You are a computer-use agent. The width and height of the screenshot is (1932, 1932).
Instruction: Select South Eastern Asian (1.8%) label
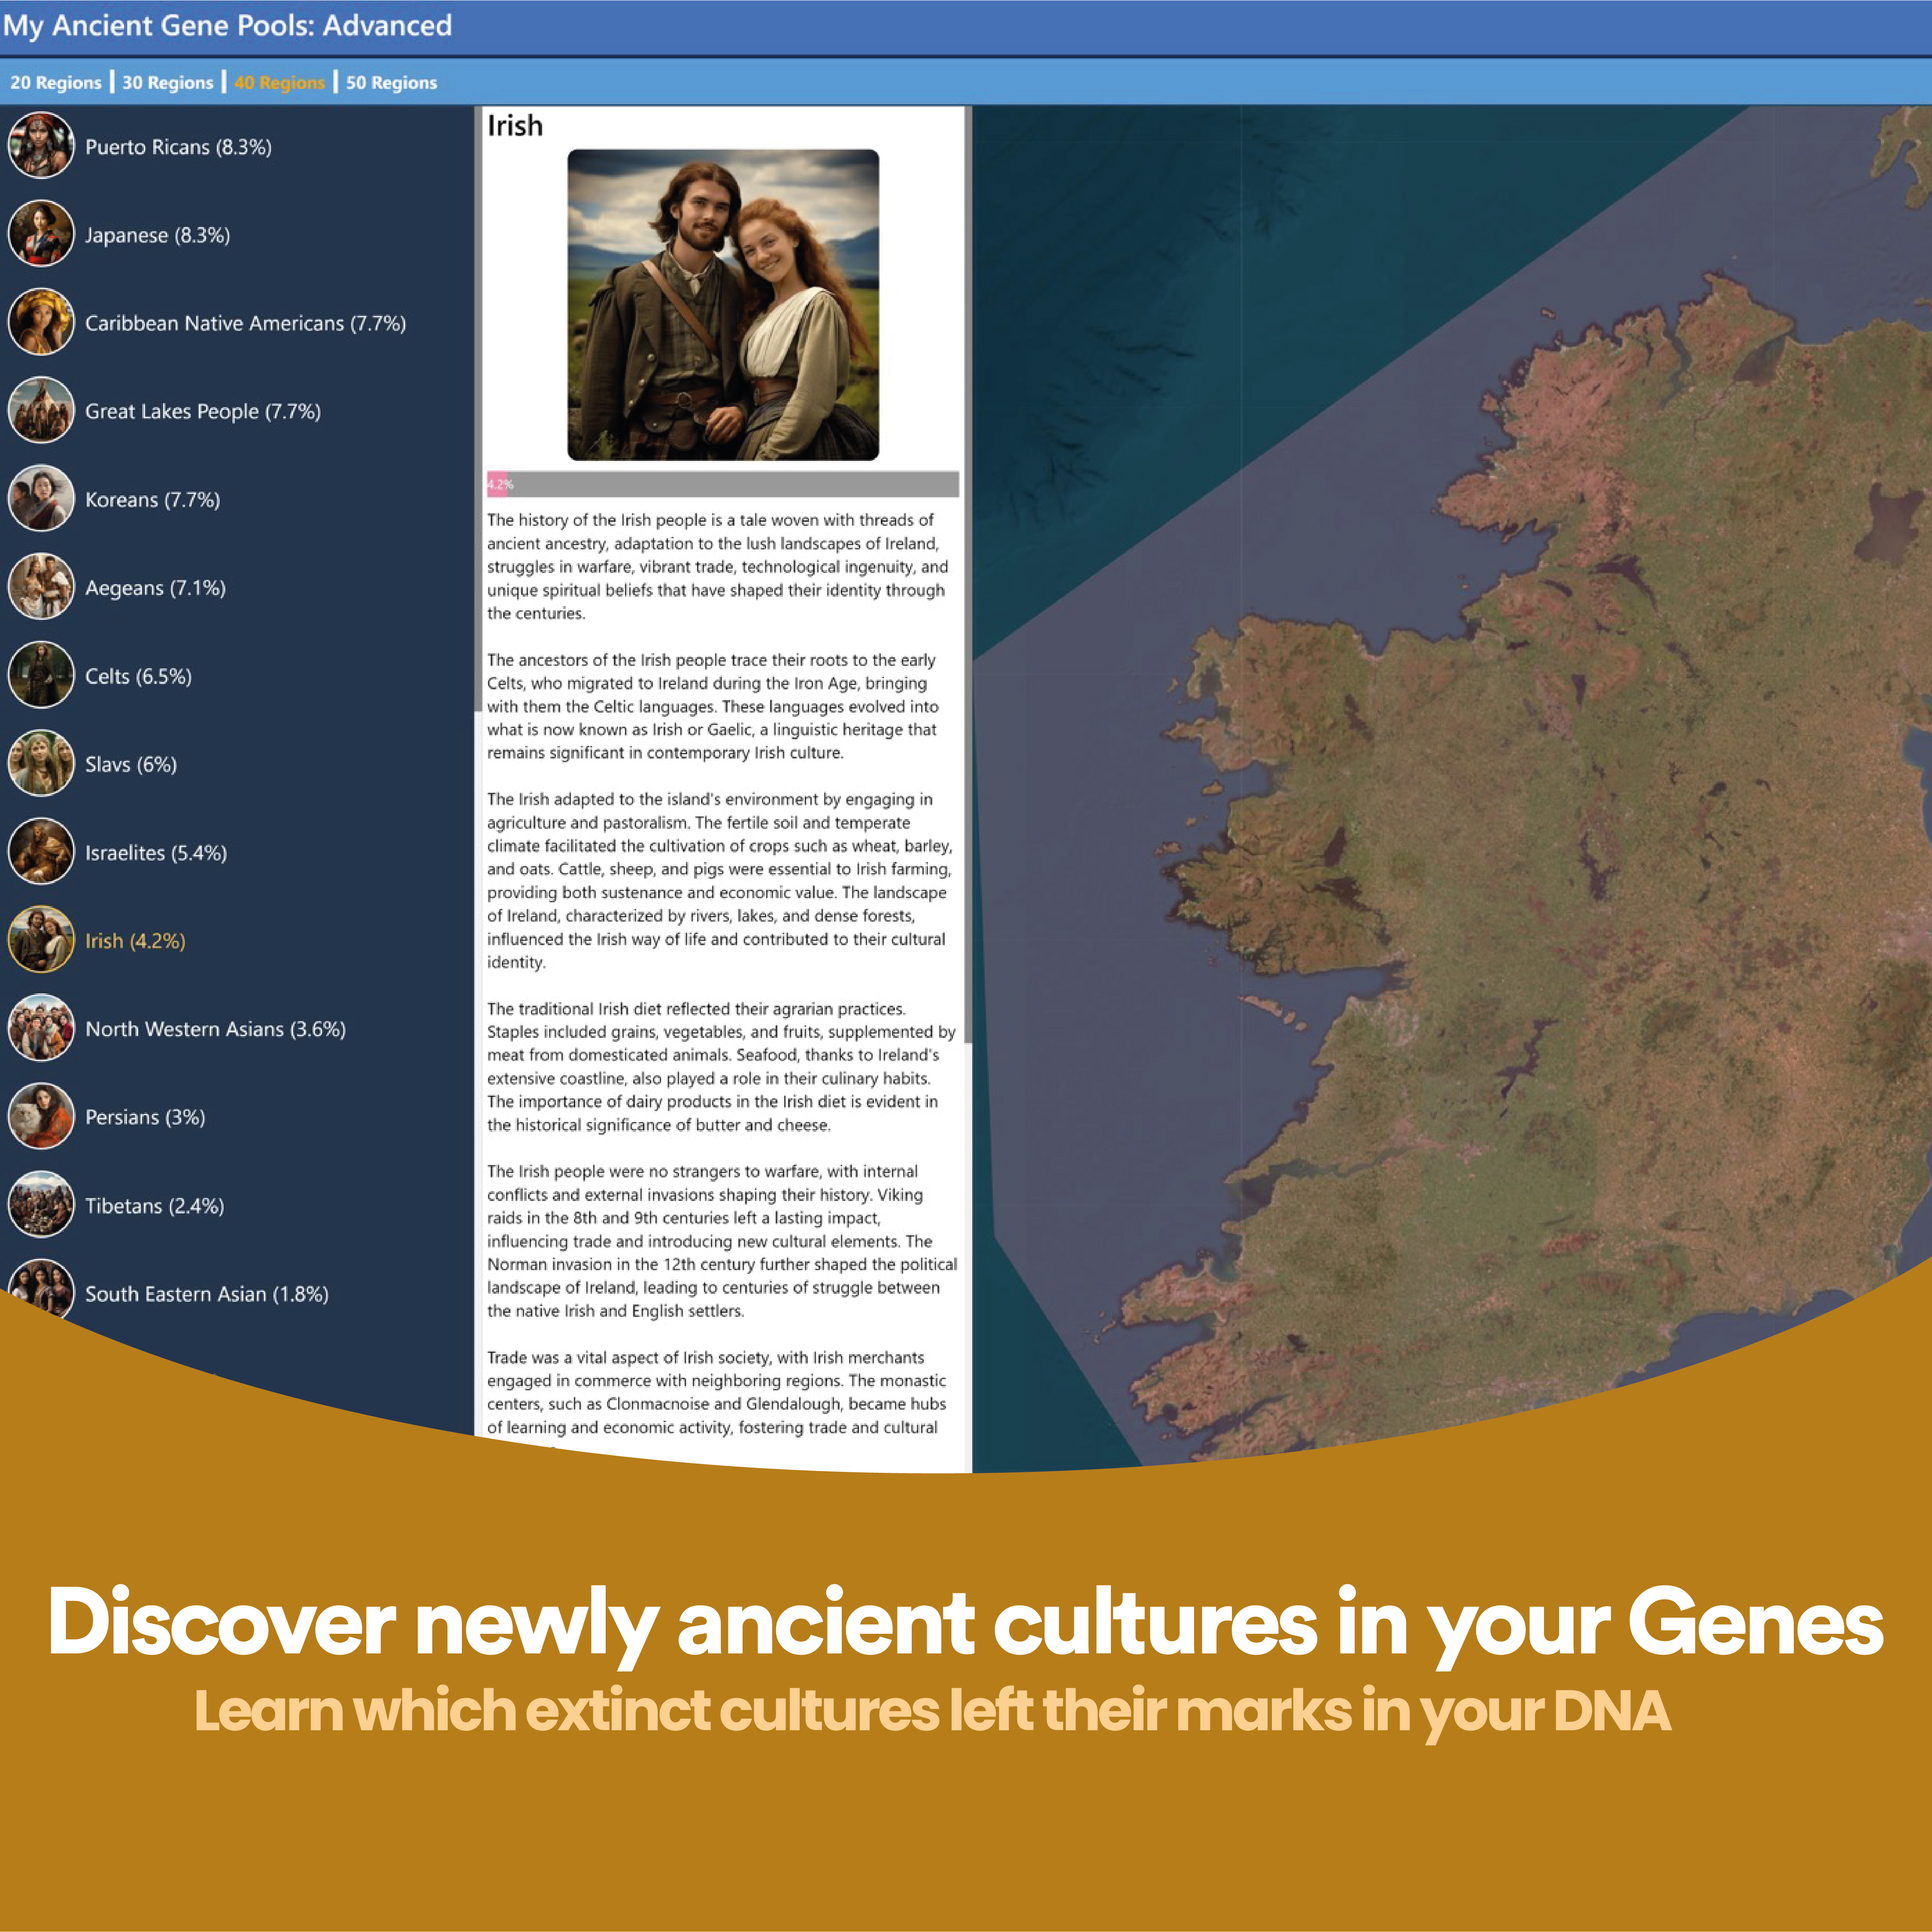coord(207,1294)
